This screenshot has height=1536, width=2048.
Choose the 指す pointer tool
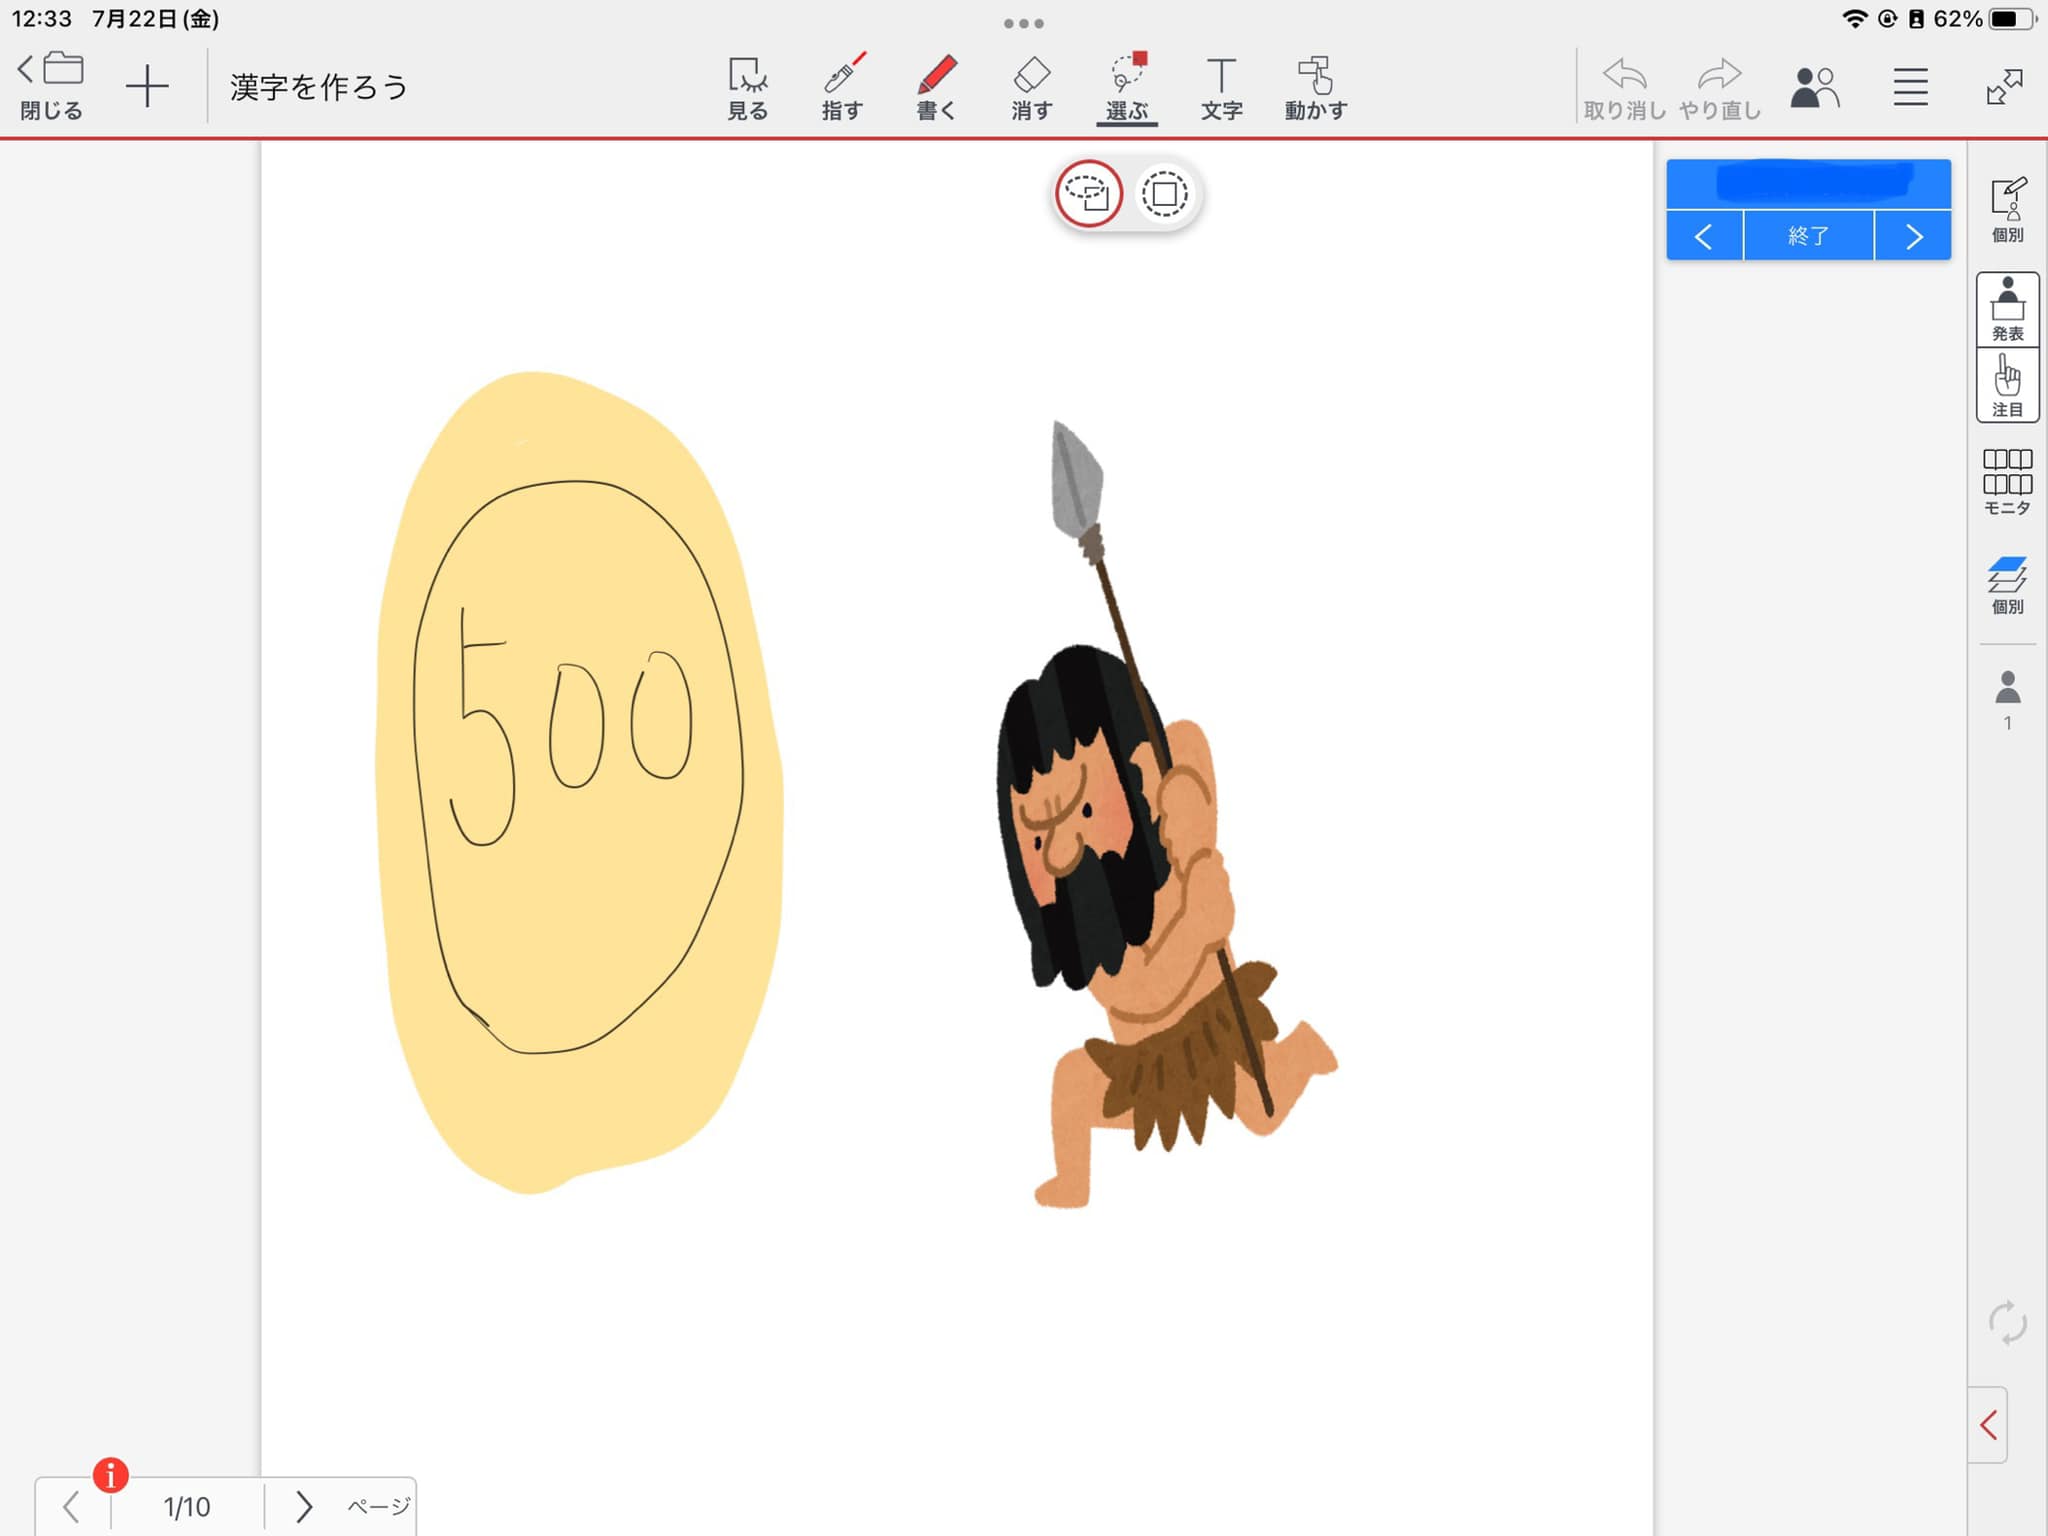point(842,88)
